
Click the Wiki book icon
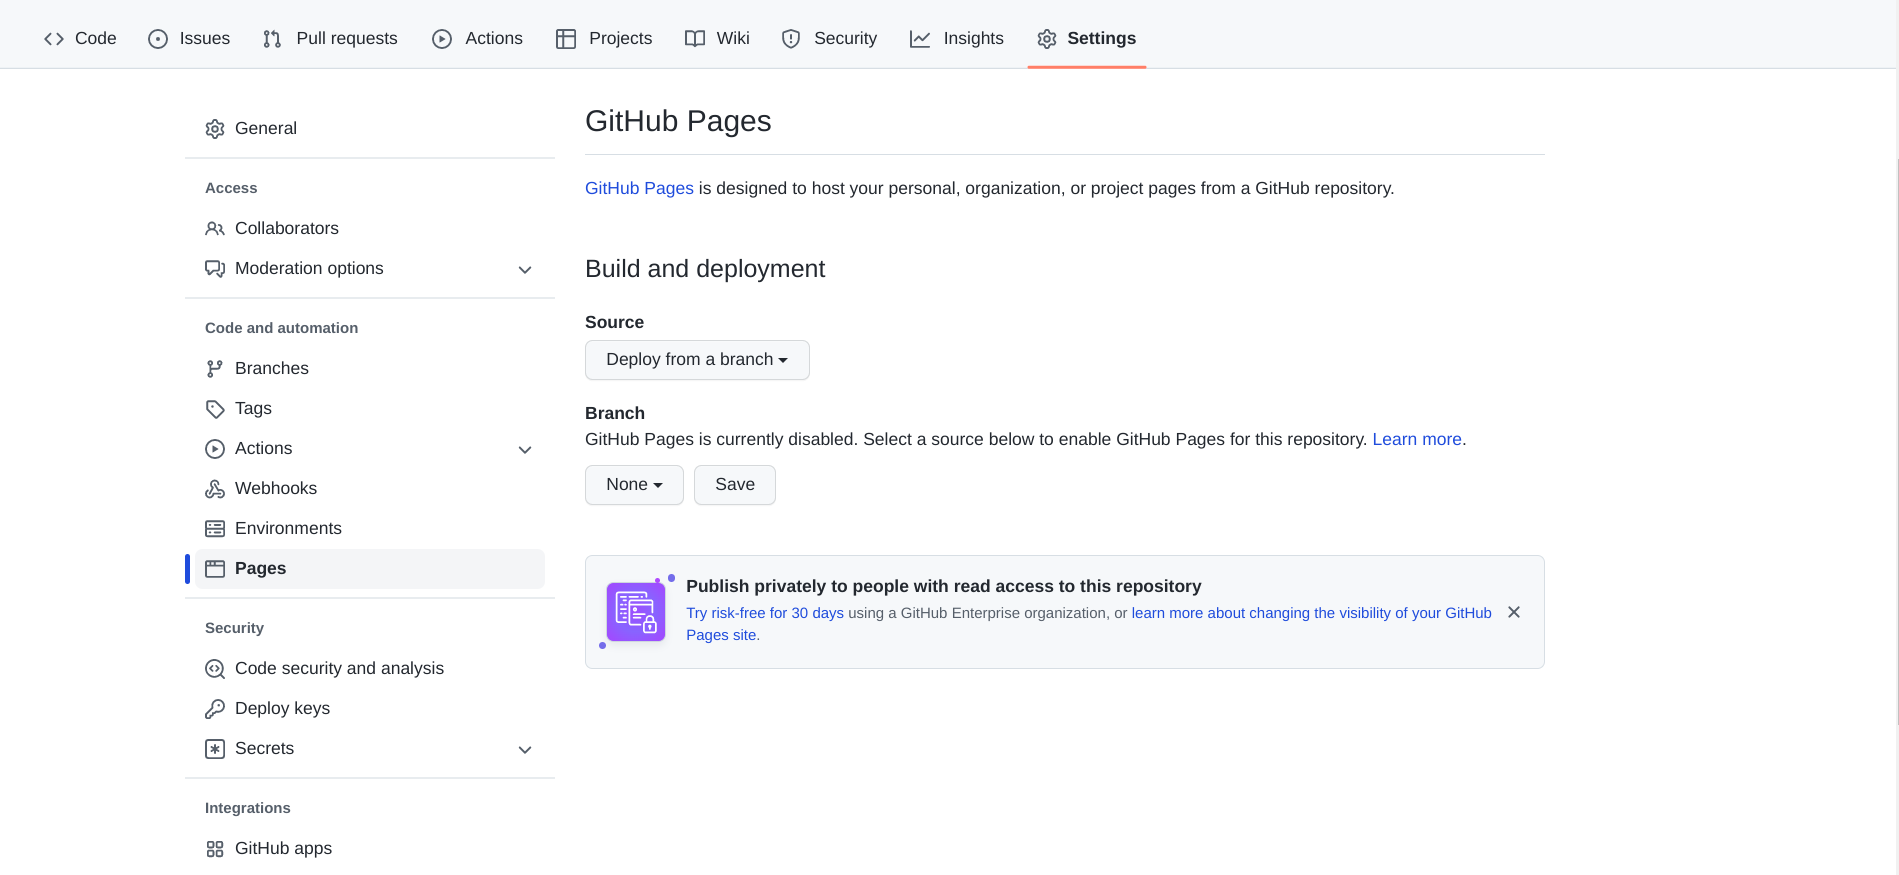(x=695, y=39)
